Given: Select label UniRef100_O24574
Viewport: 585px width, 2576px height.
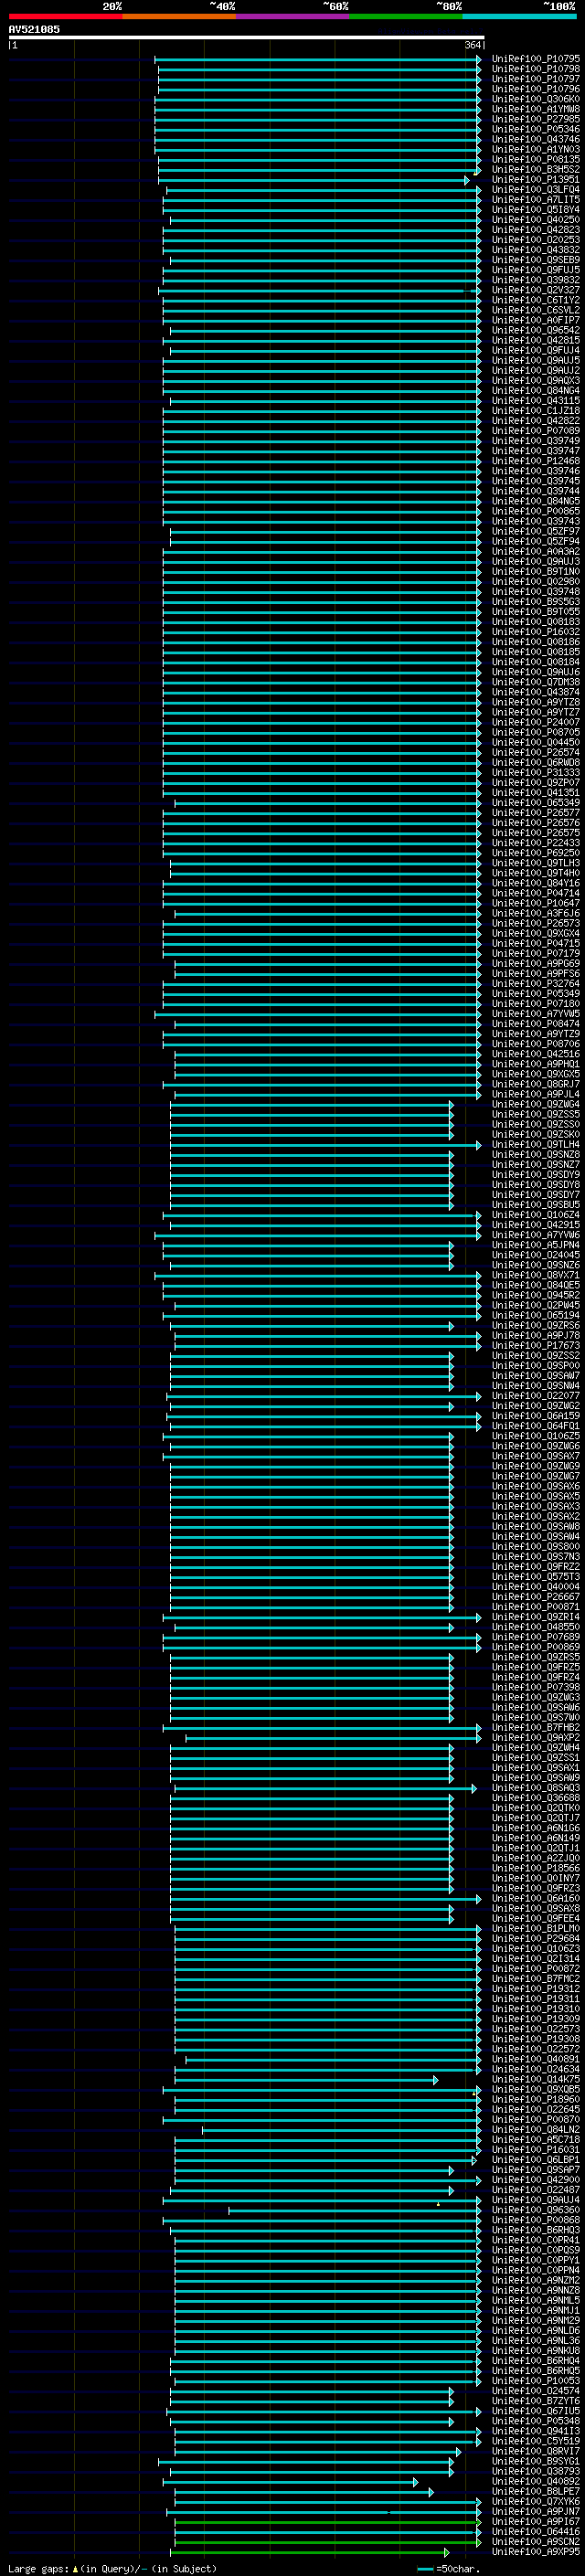Looking at the screenshot, I should (535, 2390).
